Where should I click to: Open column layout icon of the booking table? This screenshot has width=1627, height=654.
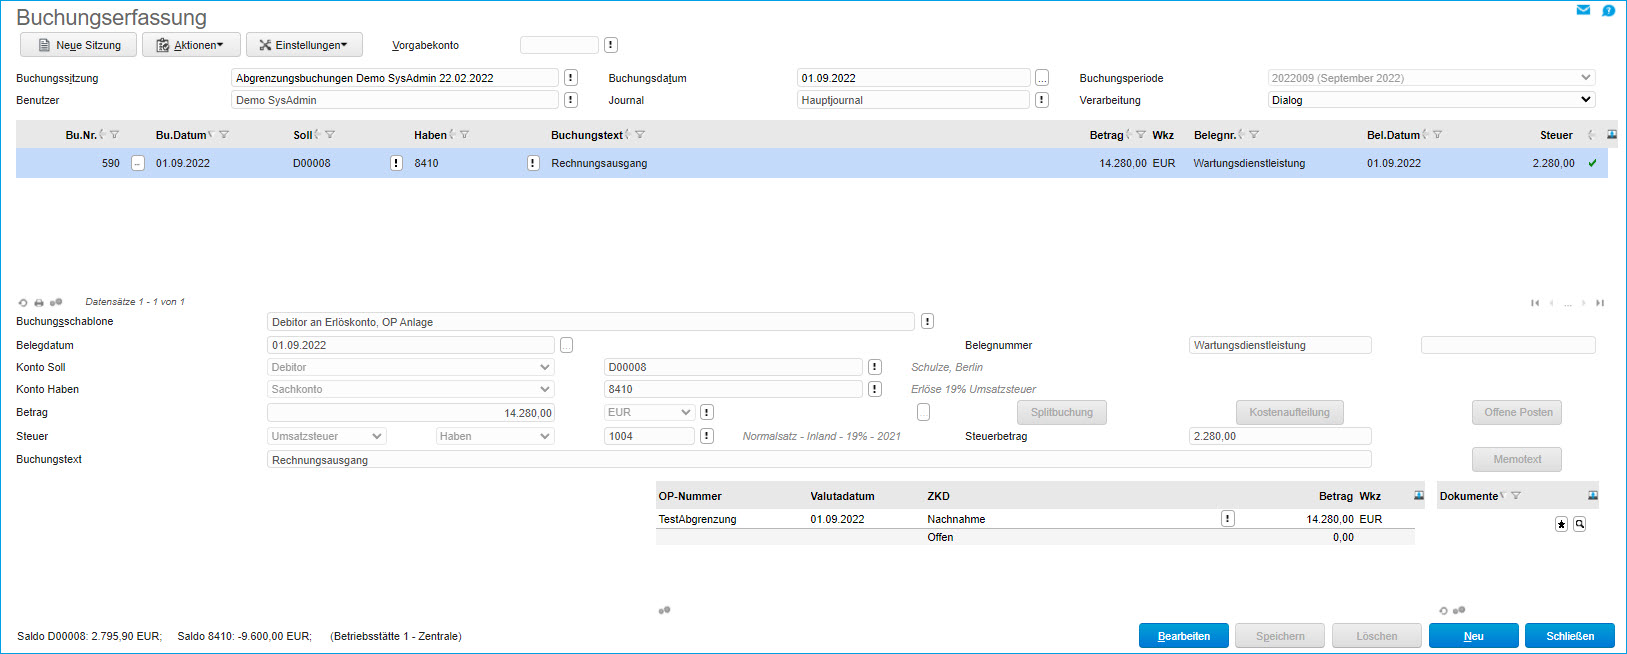coord(1611,134)
